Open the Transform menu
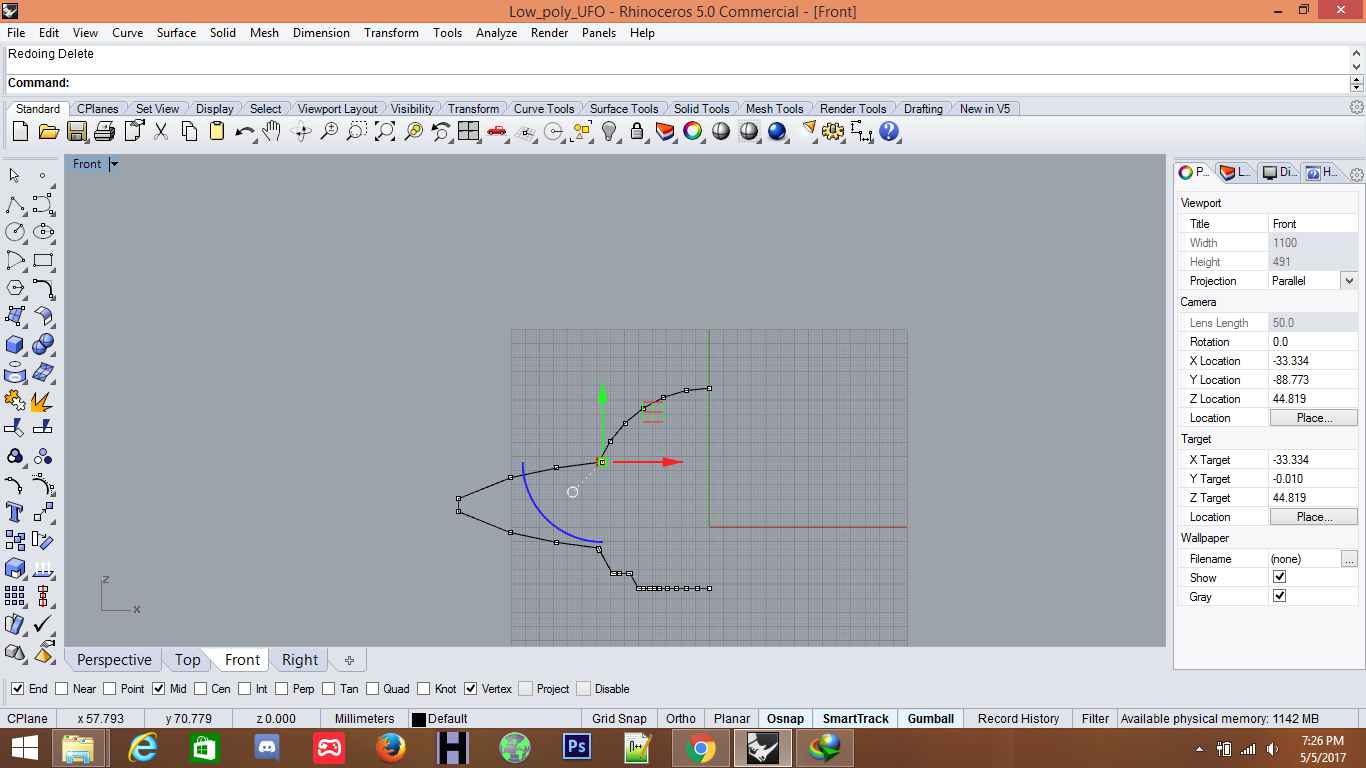Screen dimensions: 1366x768 391,32
